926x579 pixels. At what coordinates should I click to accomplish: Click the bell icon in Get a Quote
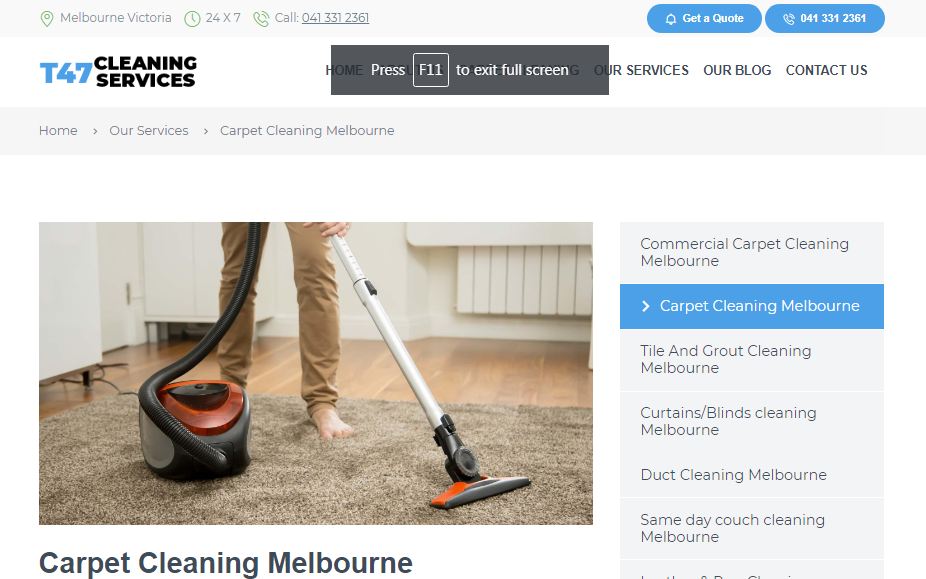pos(670,19)
